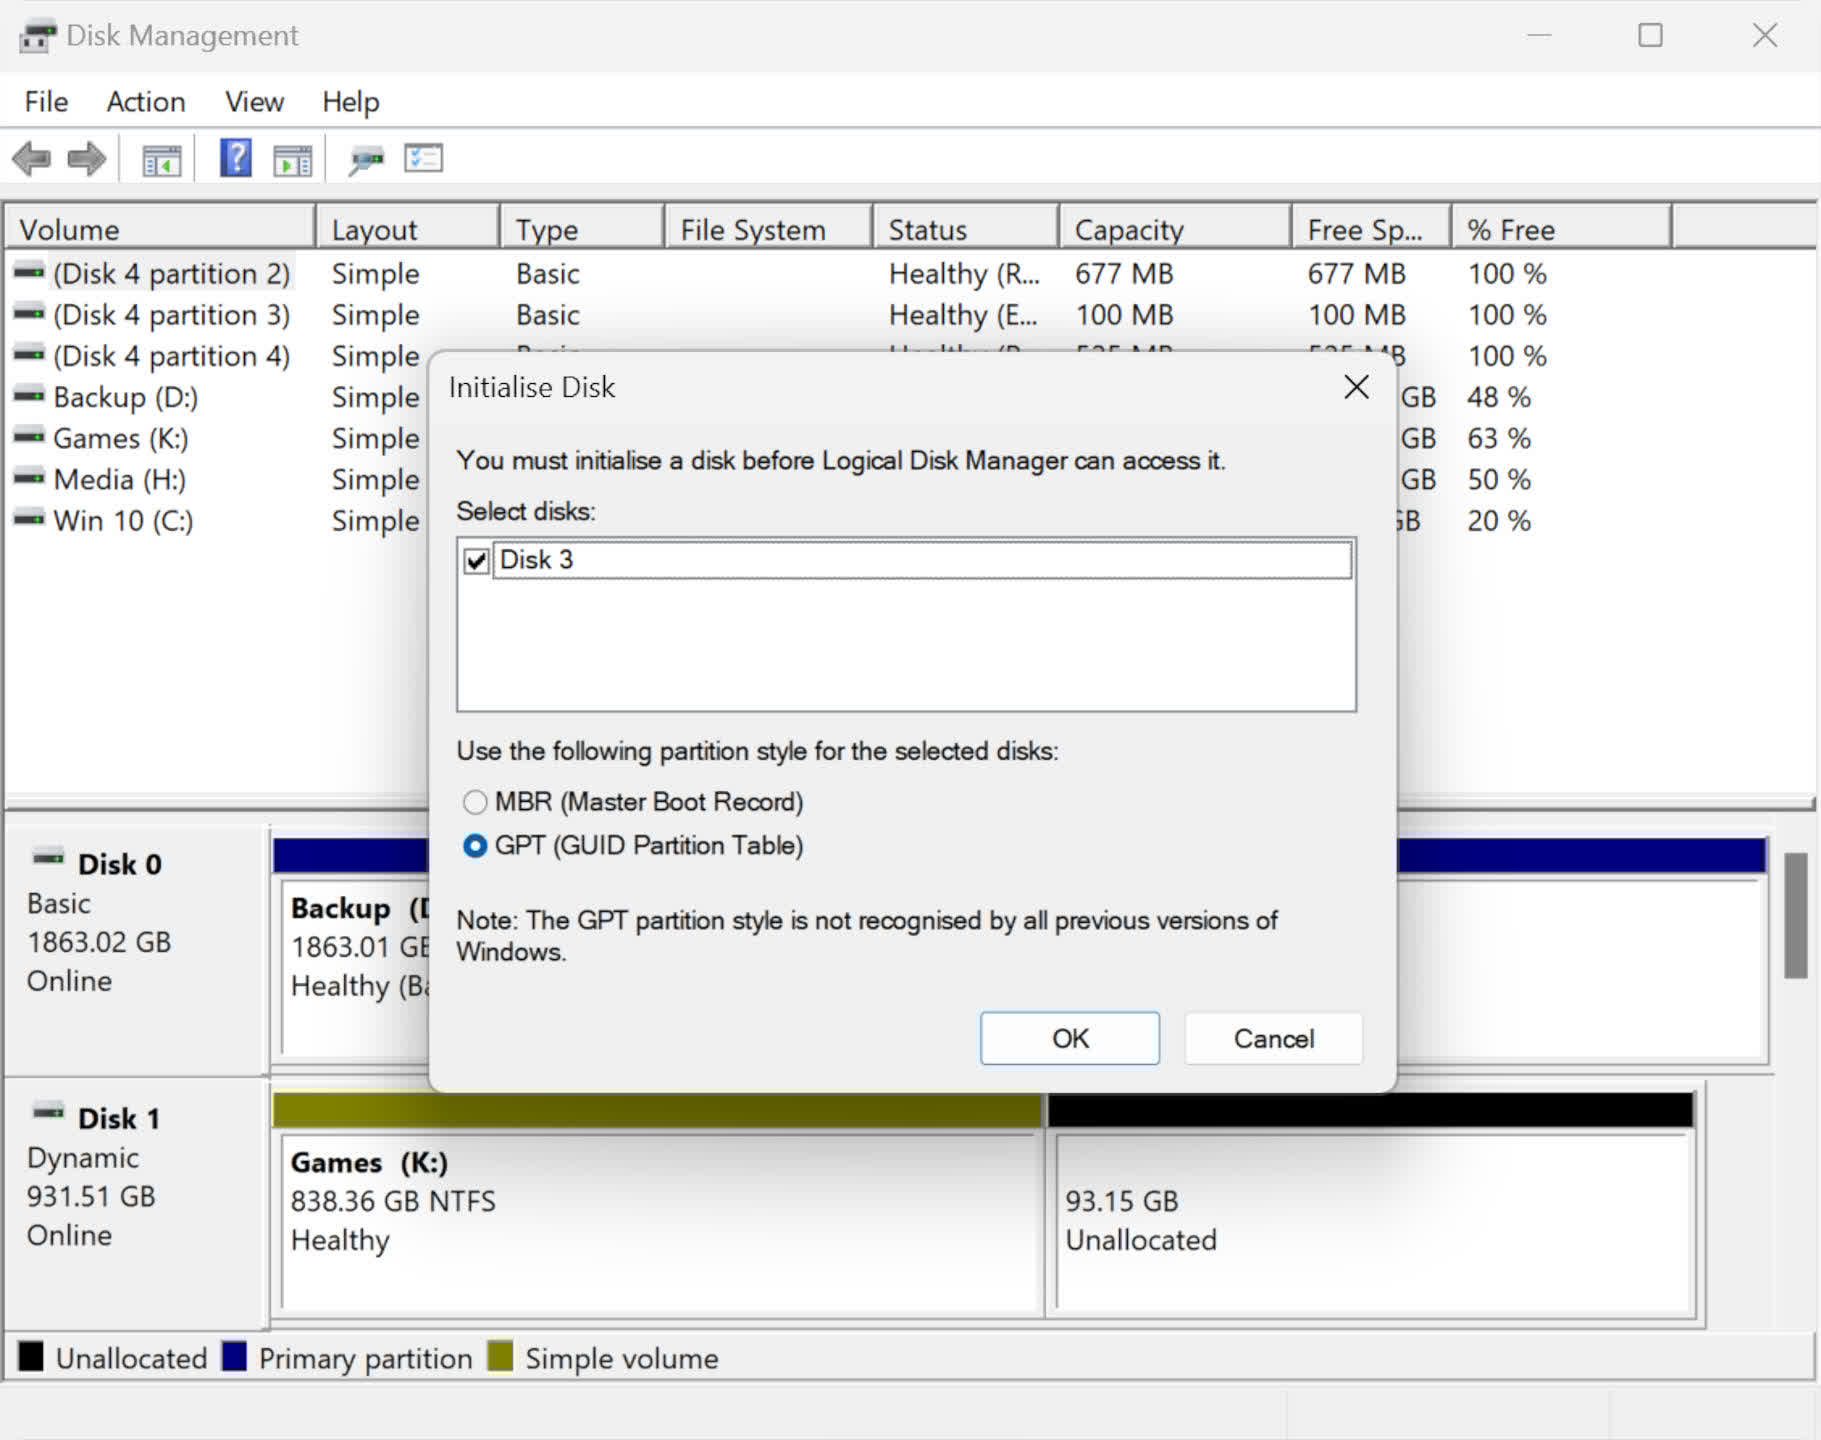Sort by the Layout column header
Viewport: 1821px width, 1440px height.
(x=407, y=229)
